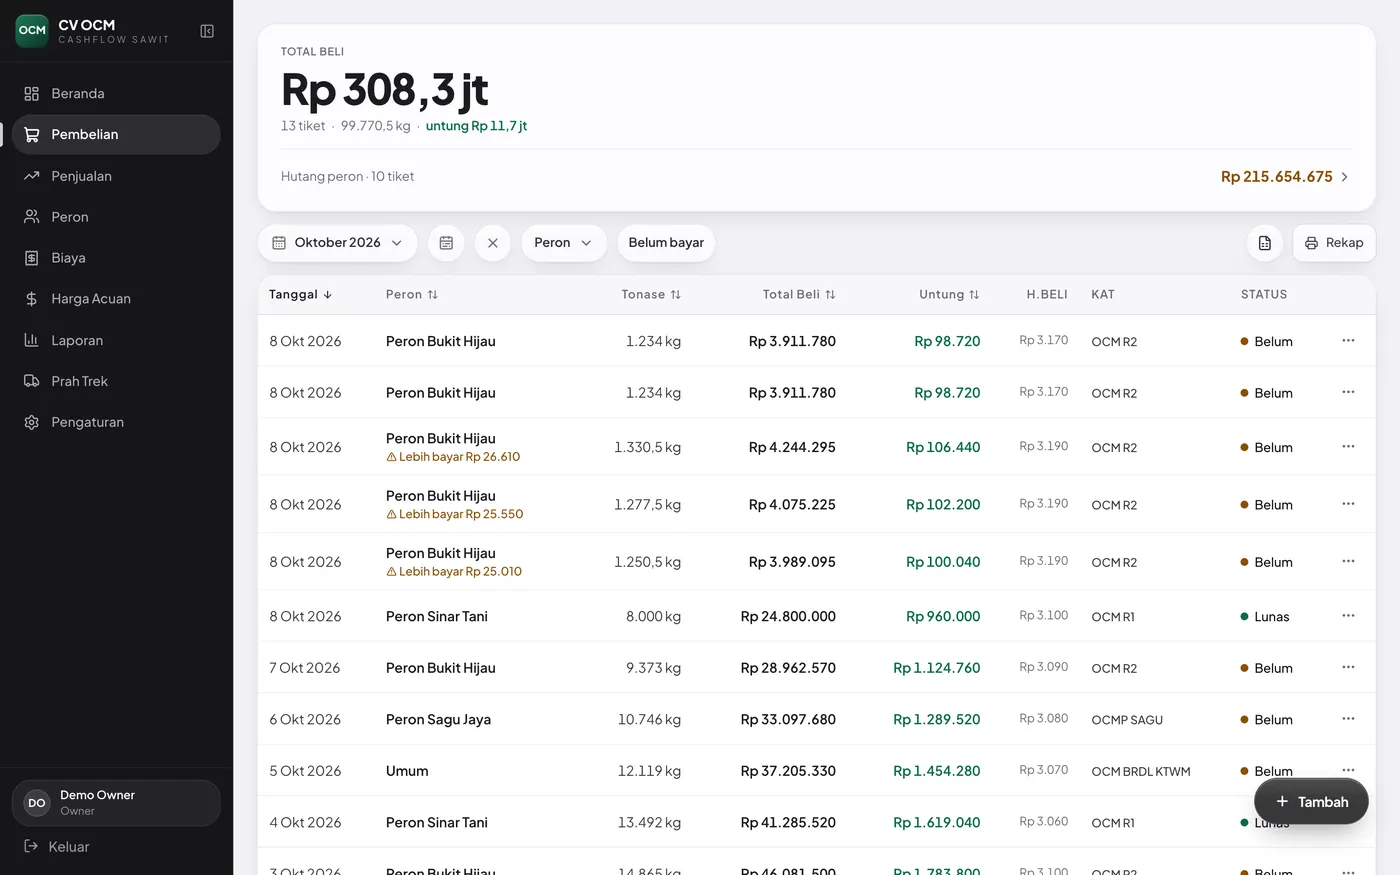Log out with Keluar

57,847
